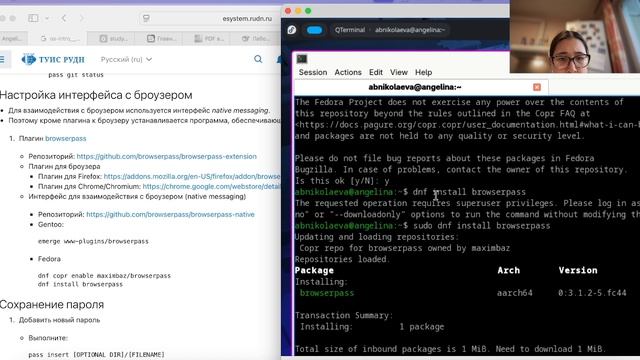Click the "Transaction Summary:" line in terminal
Screen dimensions: 640x360
click(x=344, y=316)
